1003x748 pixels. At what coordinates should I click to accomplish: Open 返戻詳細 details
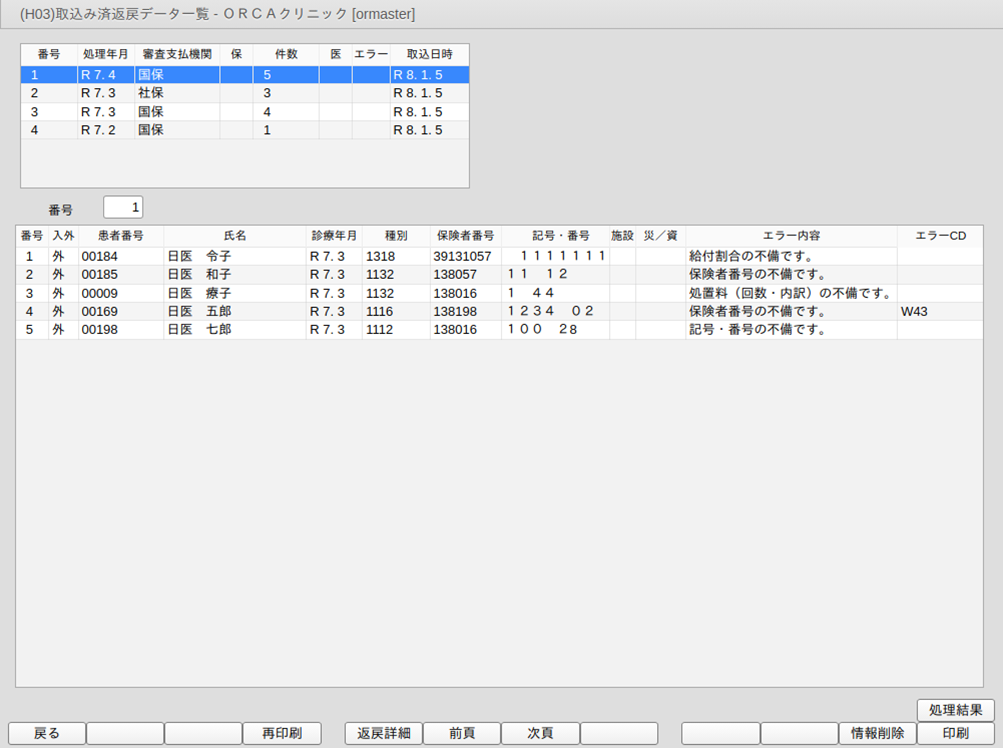click(384, 733)
